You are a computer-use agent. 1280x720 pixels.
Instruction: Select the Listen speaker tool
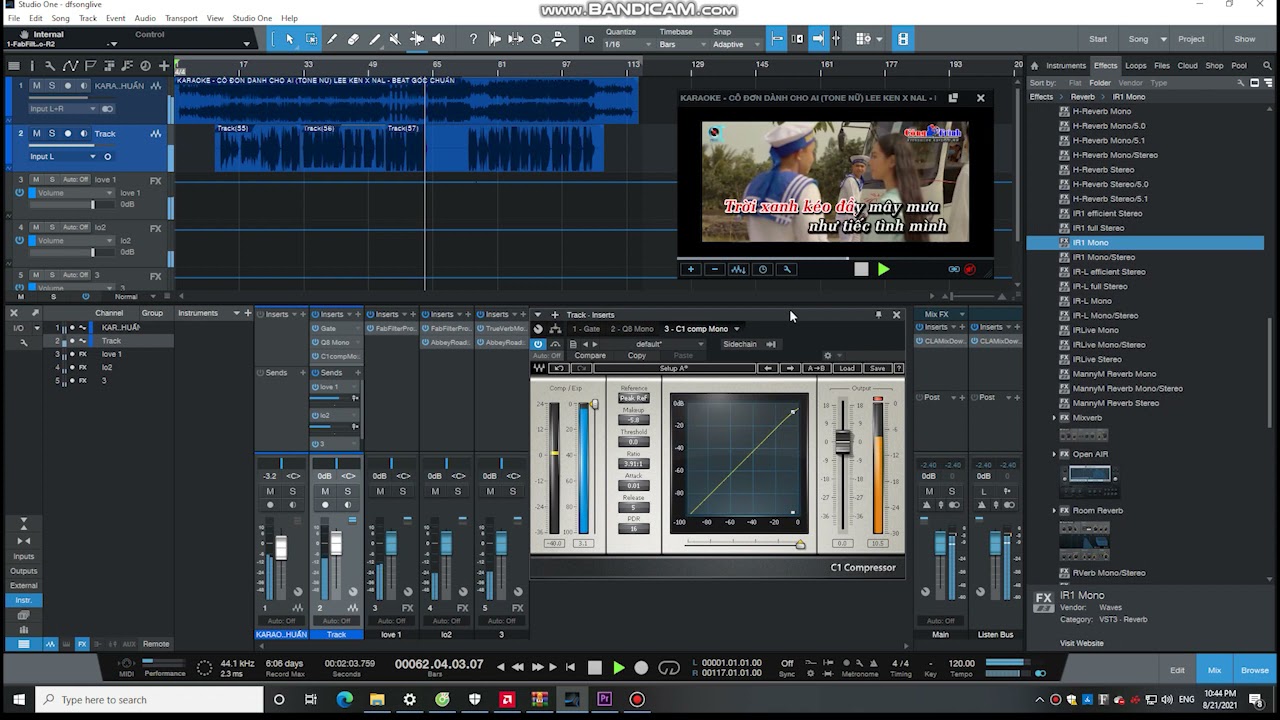point(438,39)
